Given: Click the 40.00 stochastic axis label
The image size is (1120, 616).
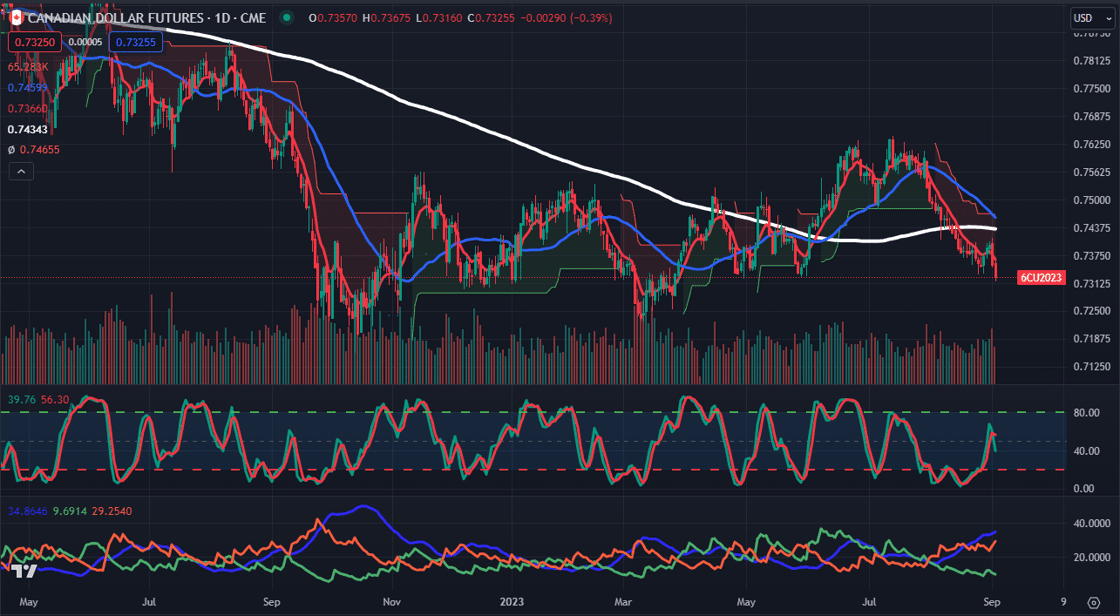Looking at the screenshot, I should [1086, 451].
